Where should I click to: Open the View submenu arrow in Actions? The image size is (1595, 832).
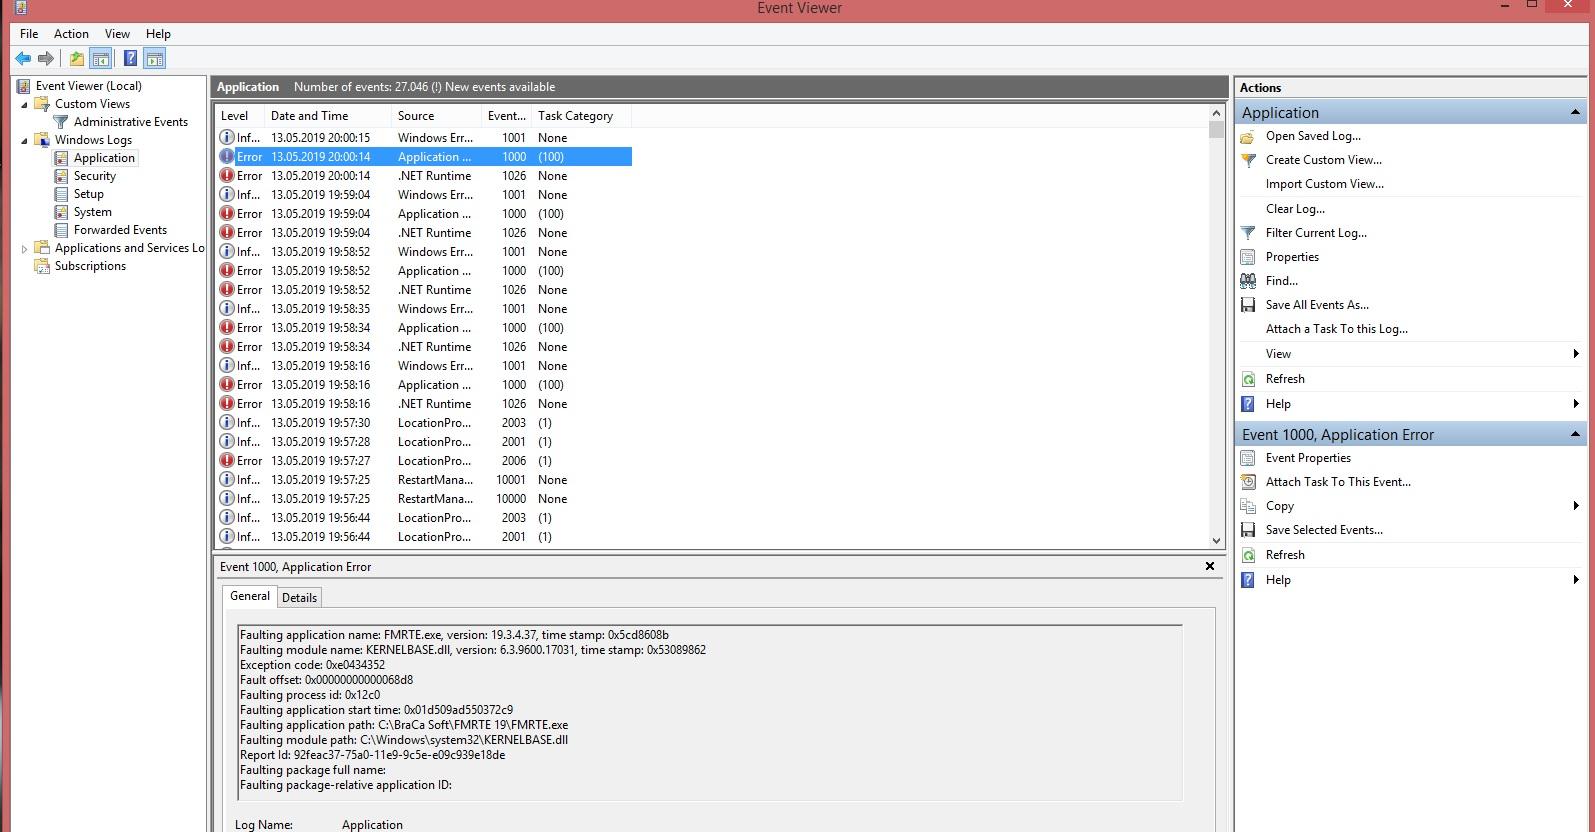1576,354
